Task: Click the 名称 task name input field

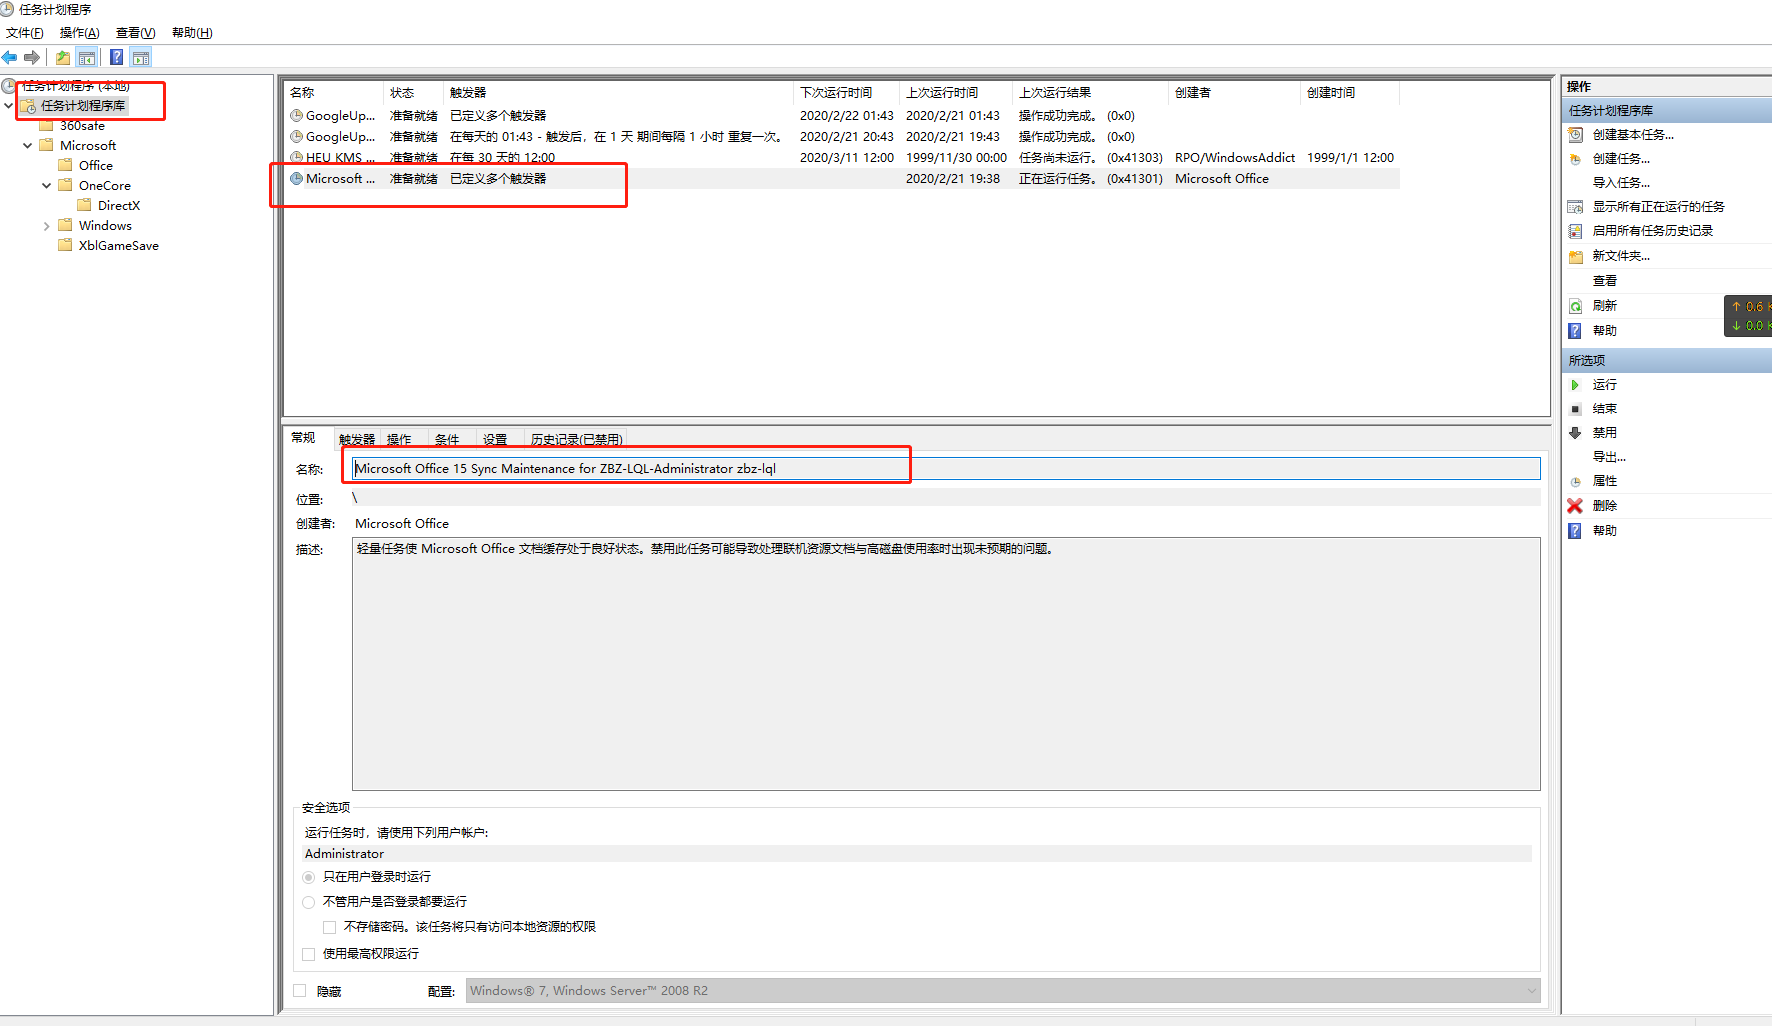Action: tap(946, 468)
